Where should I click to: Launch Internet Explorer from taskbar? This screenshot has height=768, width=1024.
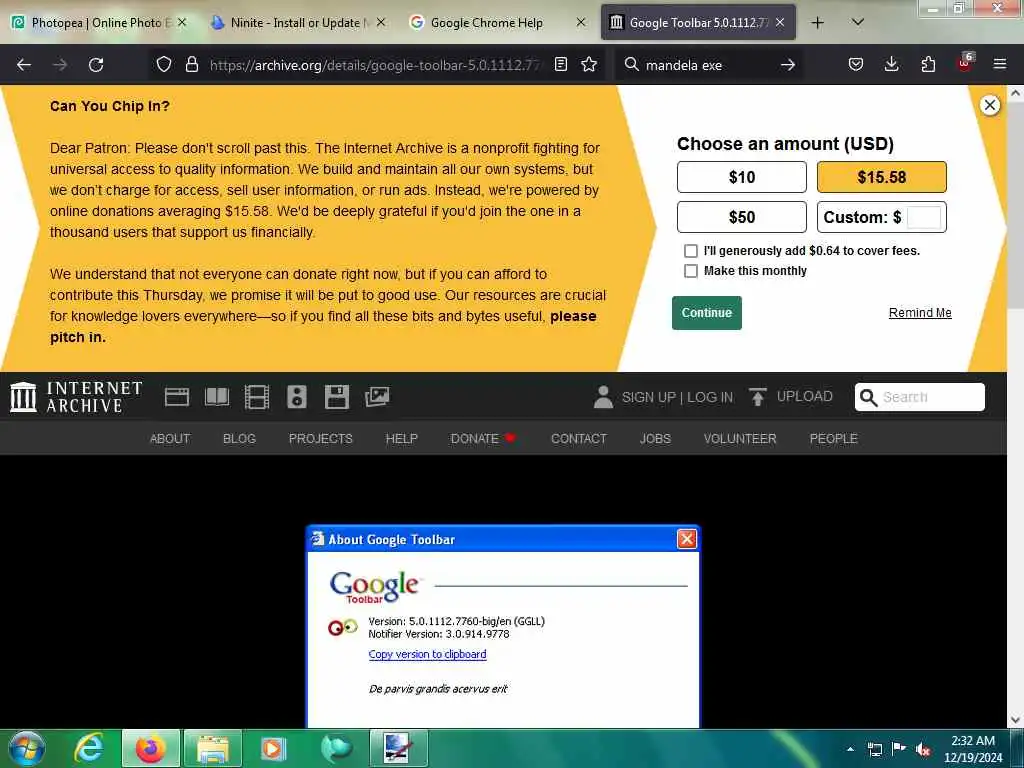[x=88, y=748]
